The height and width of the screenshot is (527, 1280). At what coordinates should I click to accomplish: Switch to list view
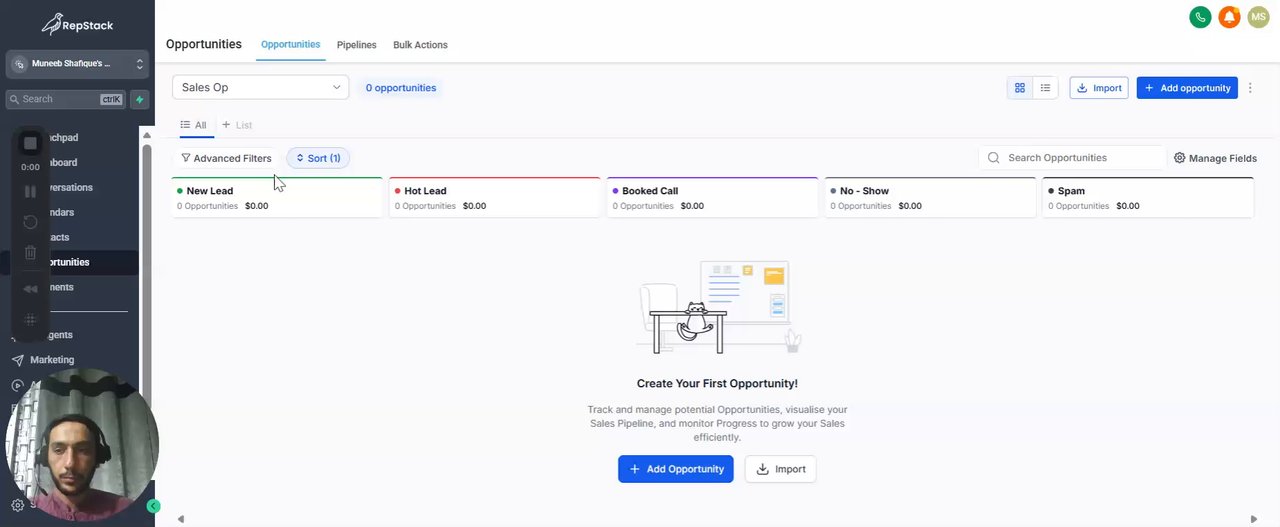coord(1045,88)
